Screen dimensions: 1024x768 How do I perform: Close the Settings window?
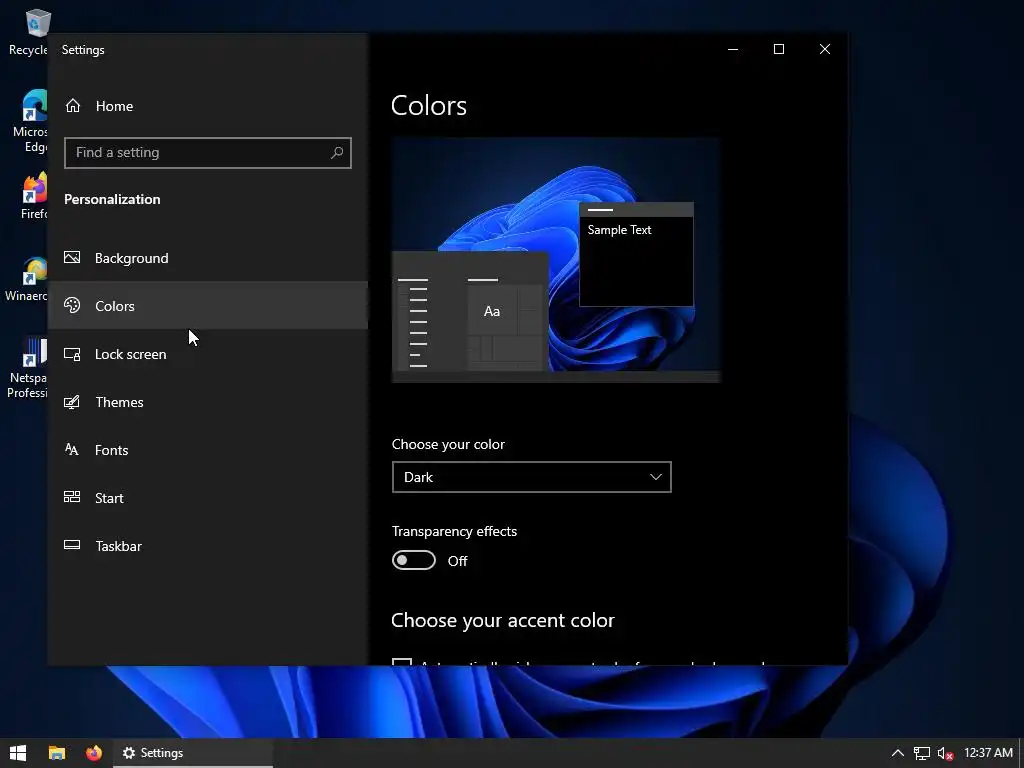pos(825,50)
